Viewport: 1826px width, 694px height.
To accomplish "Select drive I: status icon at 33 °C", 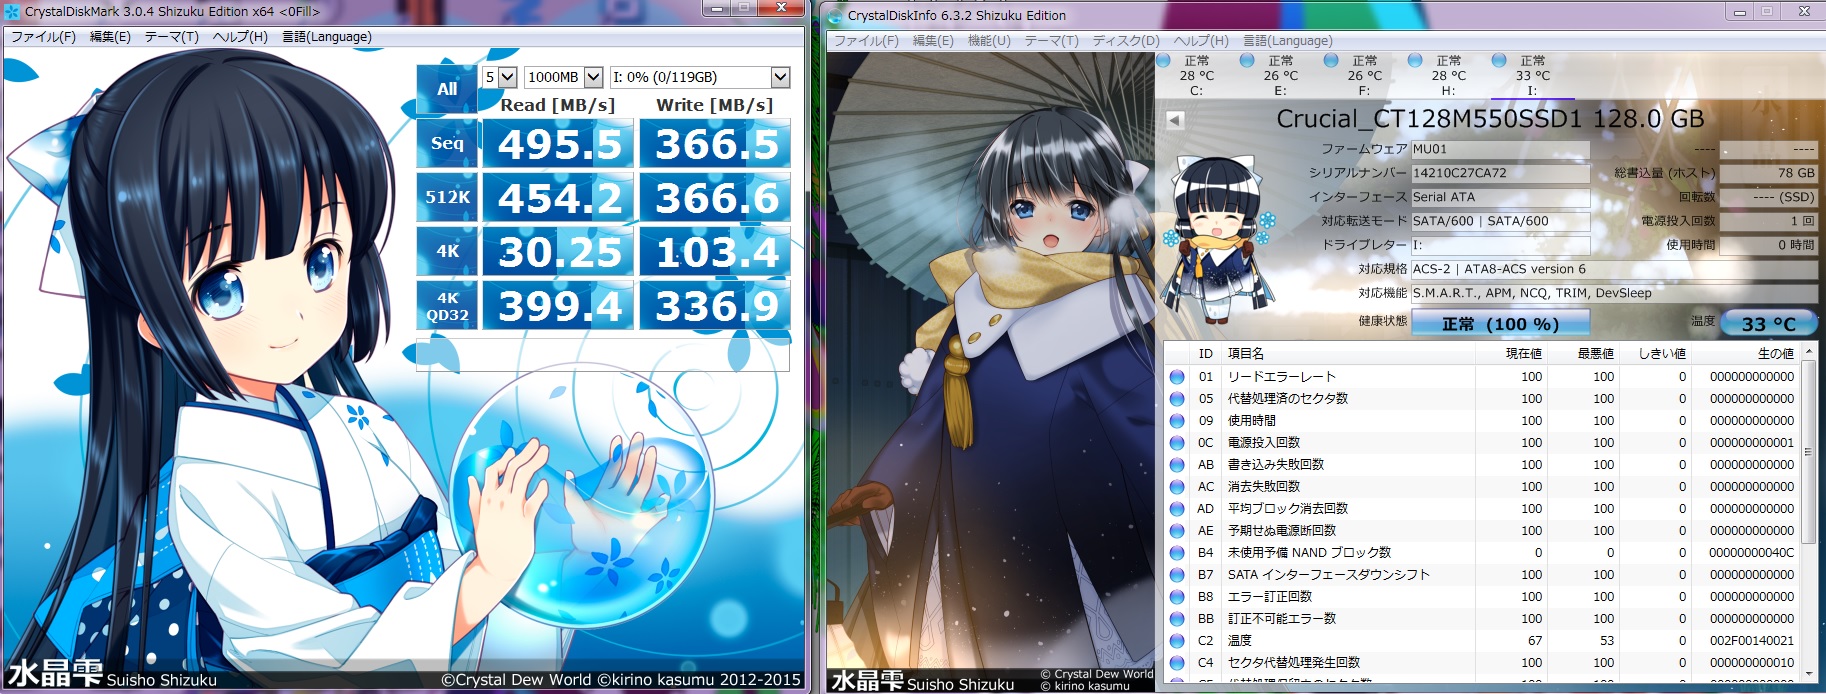I will coord(1499,60).
